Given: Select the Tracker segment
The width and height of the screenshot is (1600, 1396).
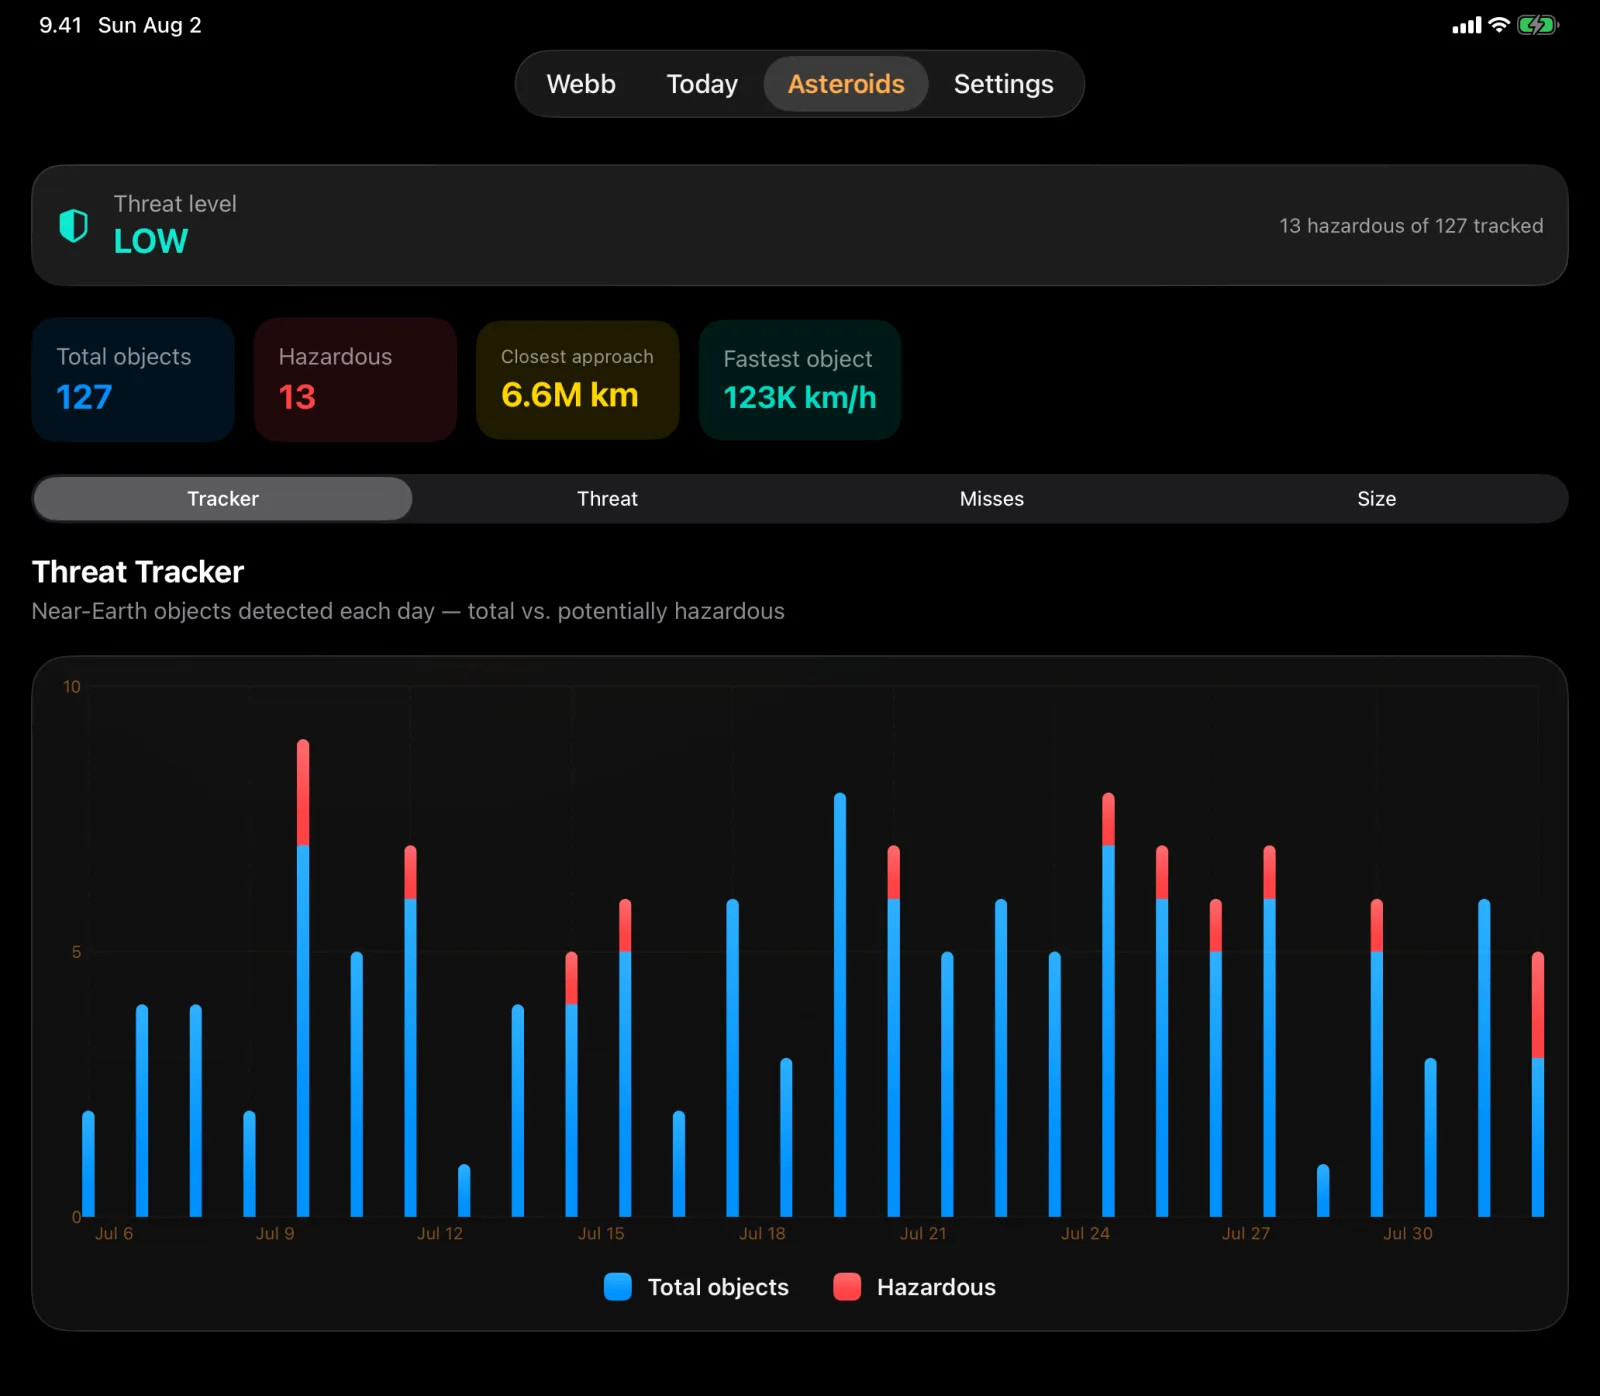Looking at the screenshot, I should [x=223, y=499].
